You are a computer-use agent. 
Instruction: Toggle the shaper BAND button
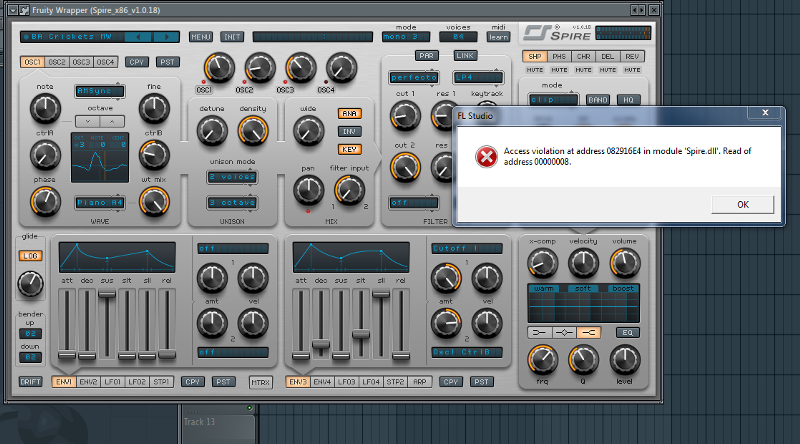point(597,100)
